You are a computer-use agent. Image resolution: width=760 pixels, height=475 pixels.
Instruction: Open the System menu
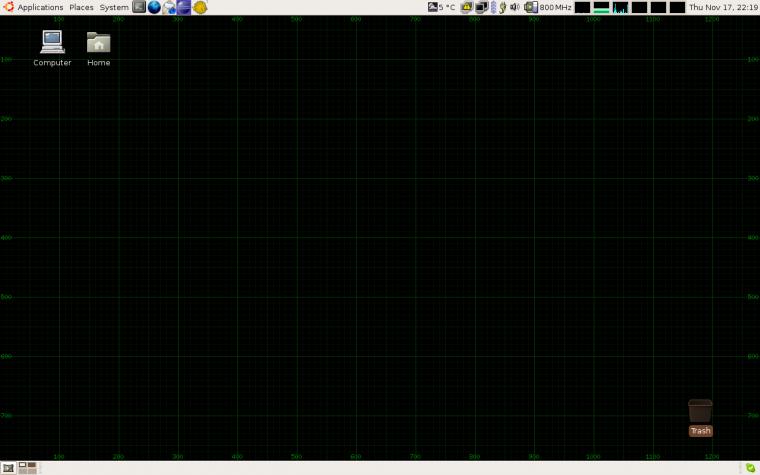click(114, 7)
